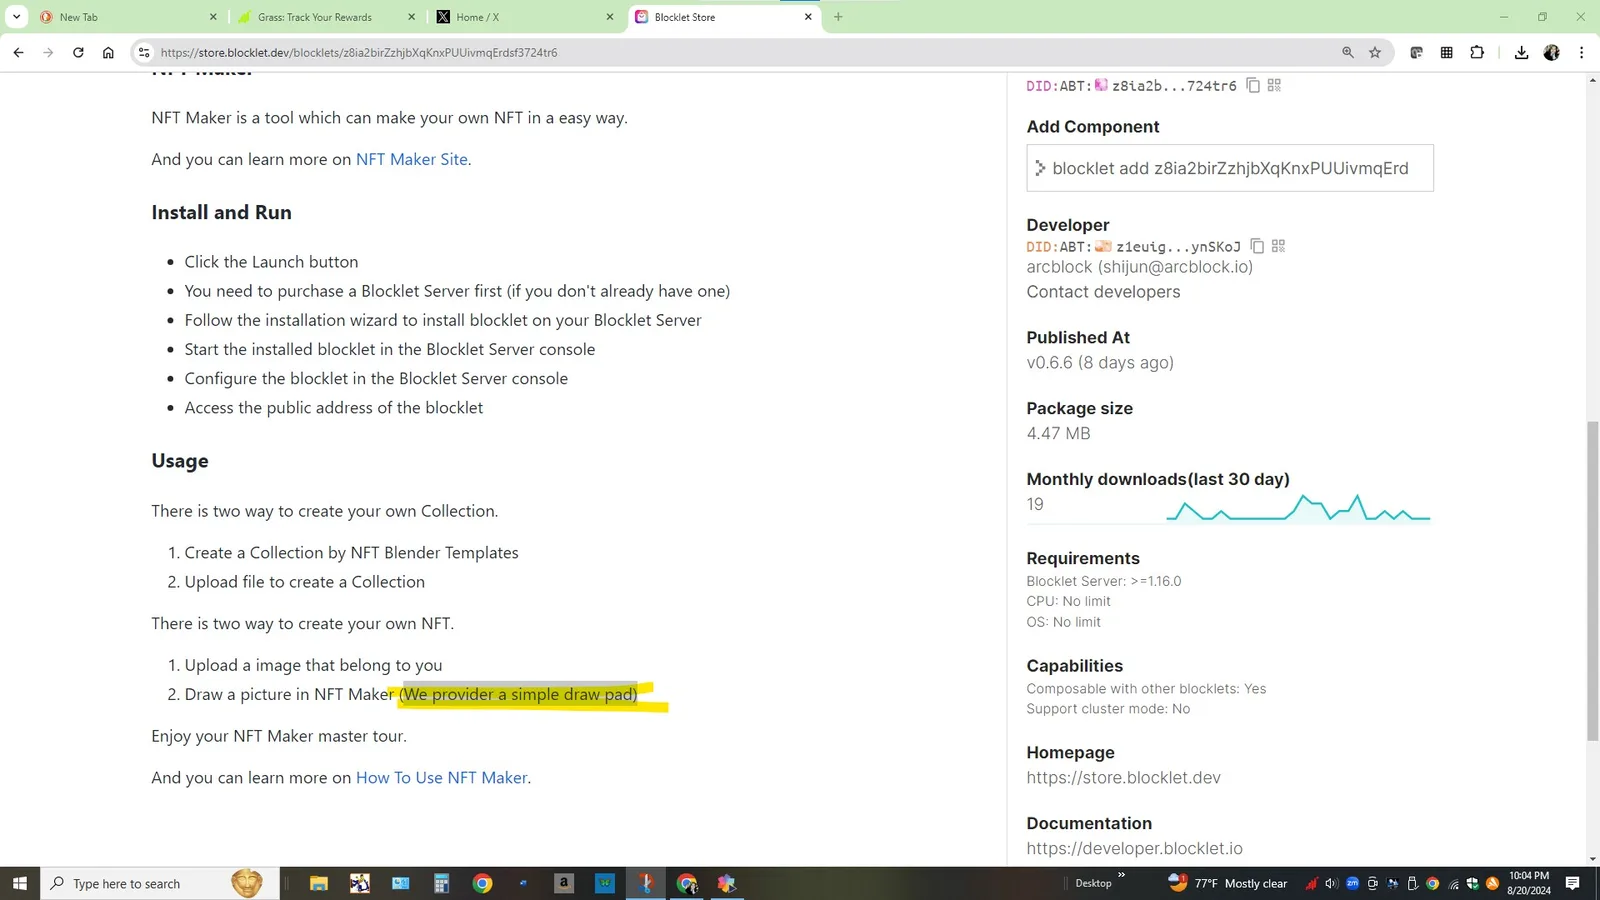Open the tab search dropdown
This screenshot has height=900, width=1600.
[16, 16]
